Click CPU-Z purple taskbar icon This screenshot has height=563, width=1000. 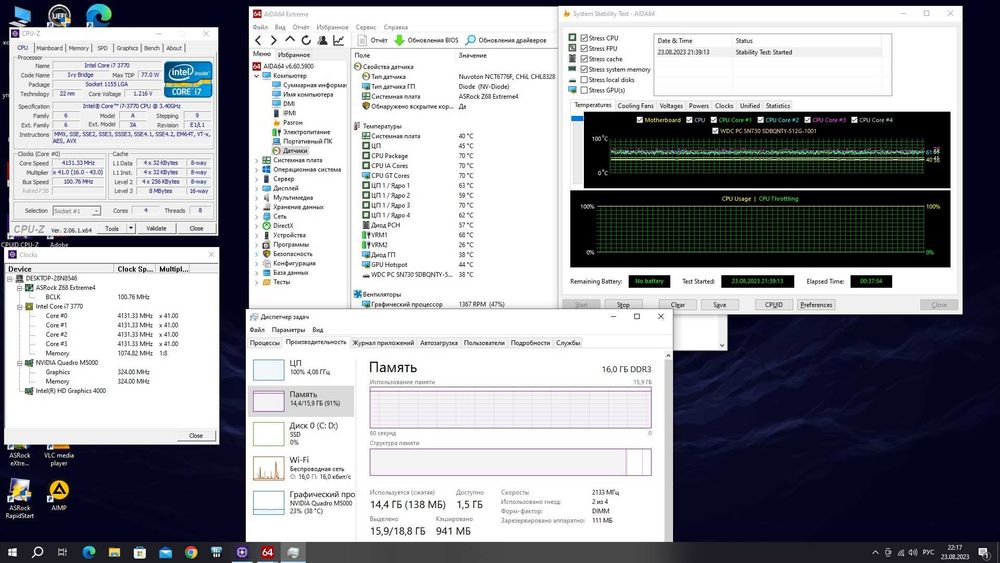click(x=242, y=552)
